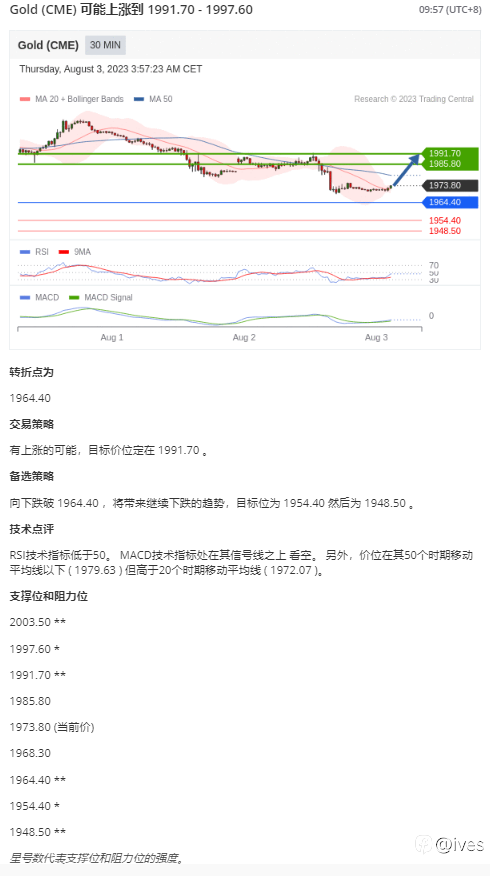Click the 1964.40 ** level in list

click(37, 779)
